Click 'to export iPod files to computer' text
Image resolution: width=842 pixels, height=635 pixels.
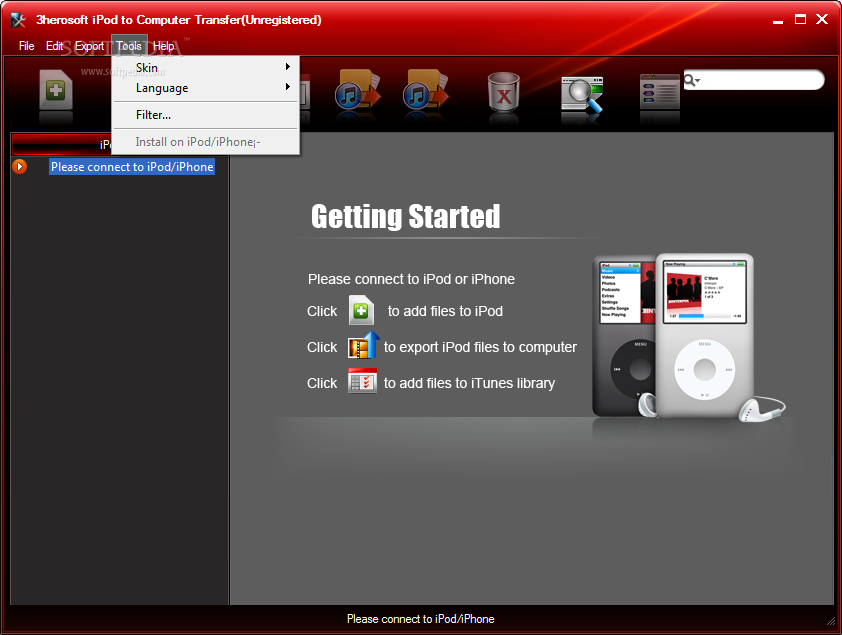point(480,347)
